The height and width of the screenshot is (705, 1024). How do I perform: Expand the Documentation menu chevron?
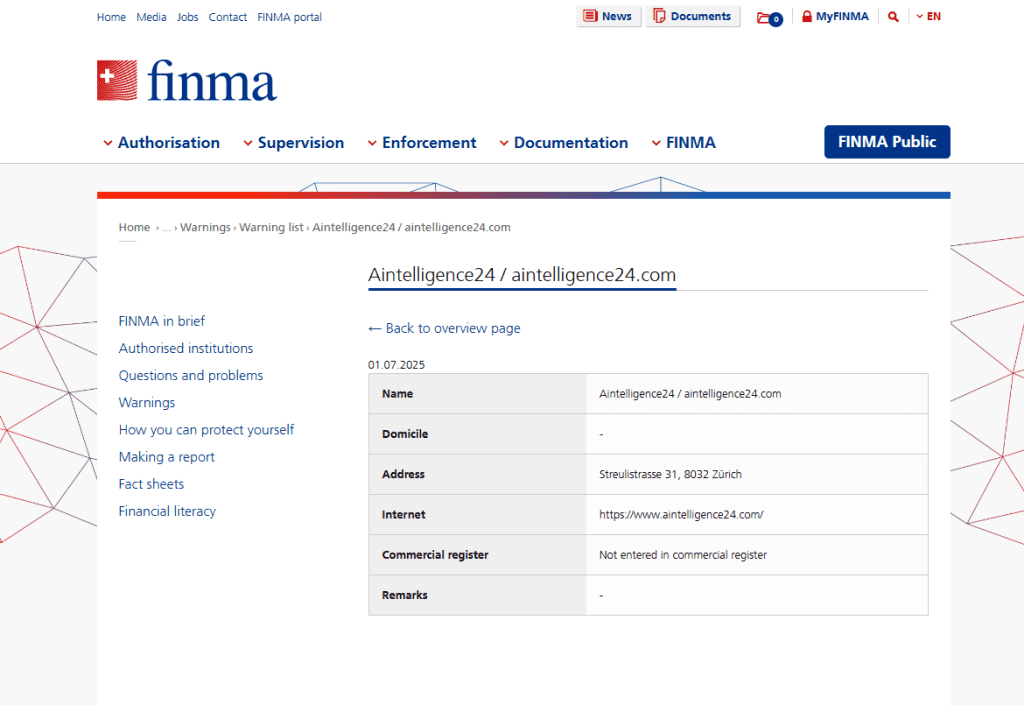pyautogui.click(x=504, y=143)
